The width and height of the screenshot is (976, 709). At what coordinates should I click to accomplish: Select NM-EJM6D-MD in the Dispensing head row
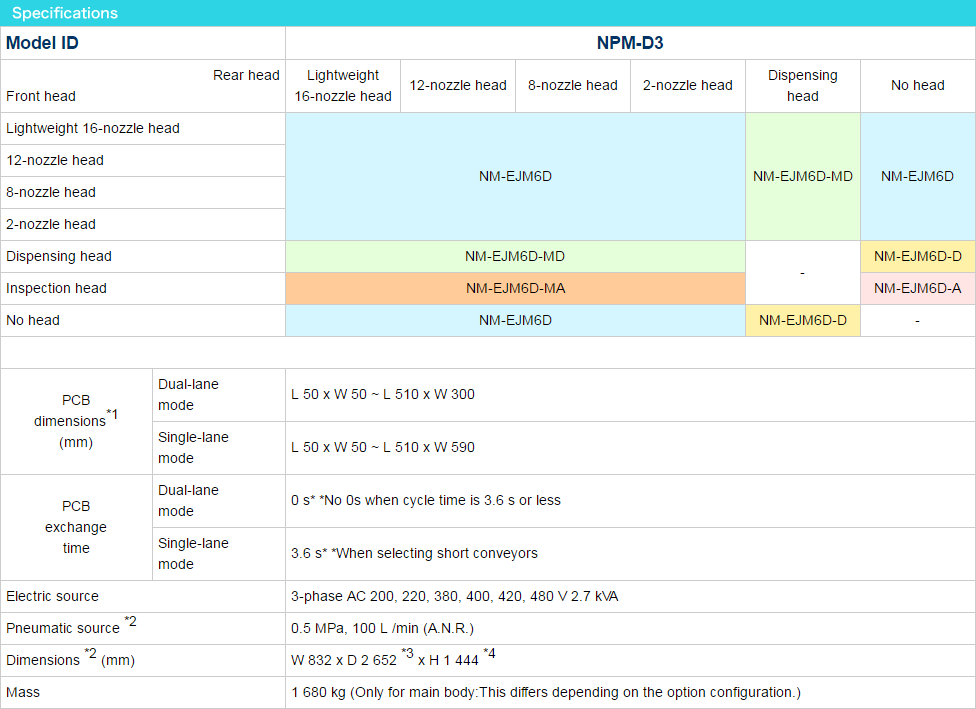515,256
